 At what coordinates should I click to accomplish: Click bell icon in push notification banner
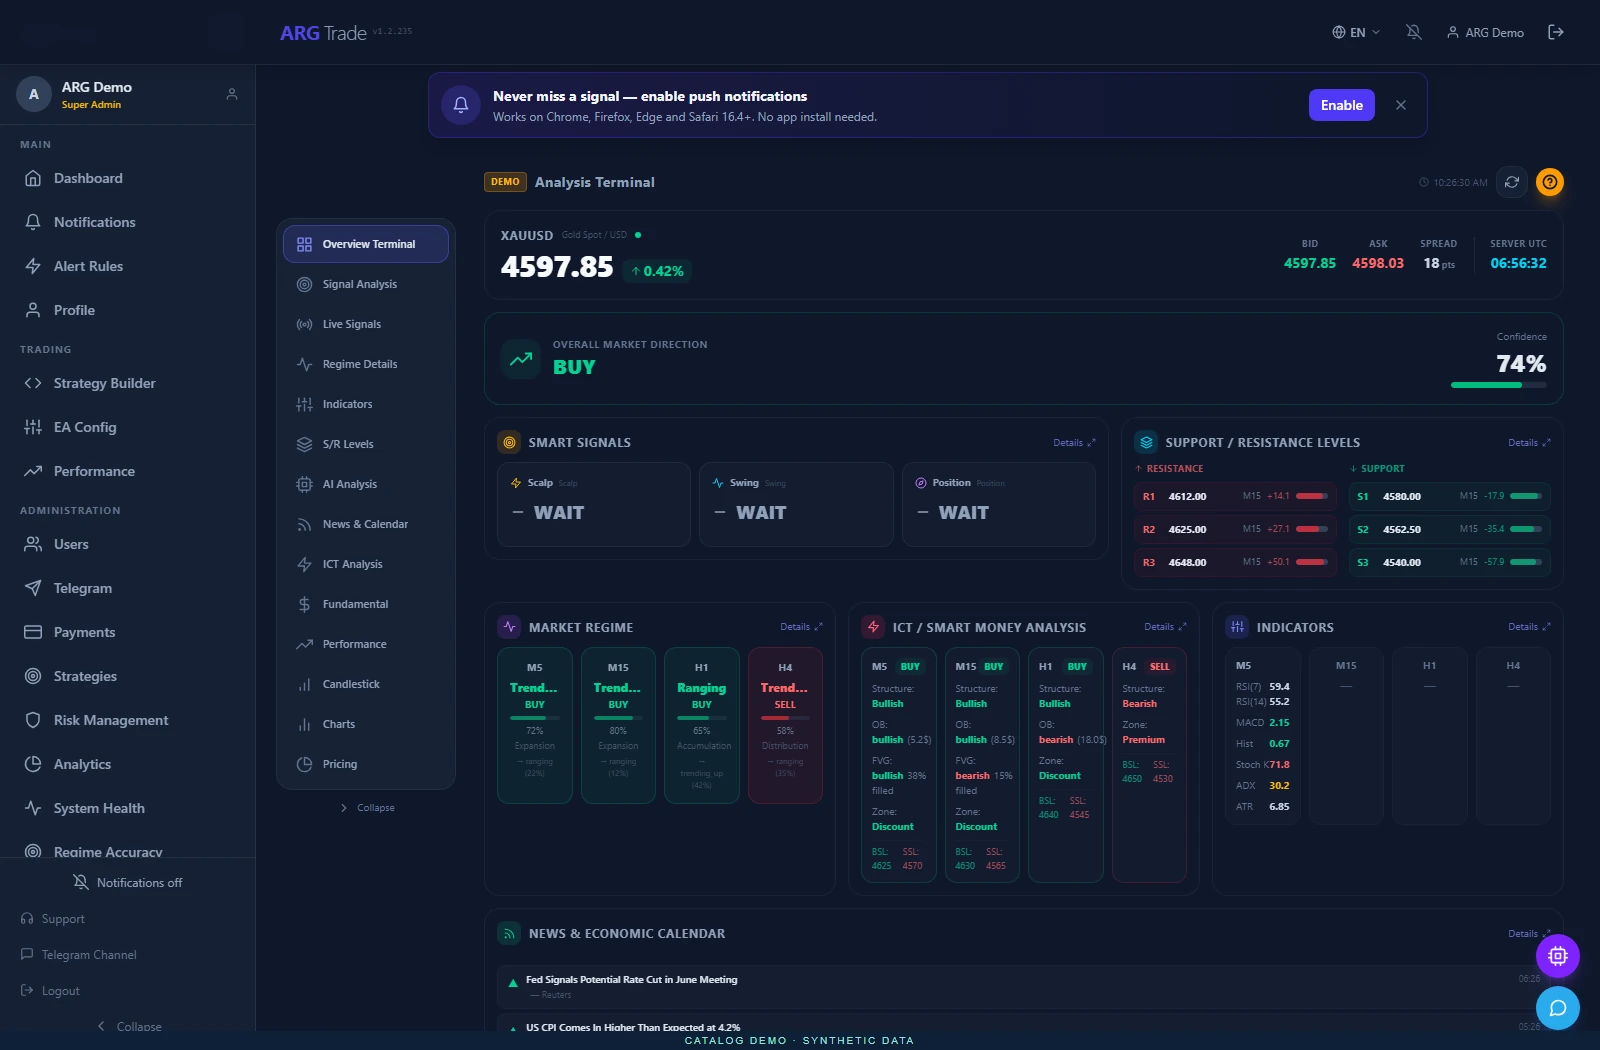(461, 105)
